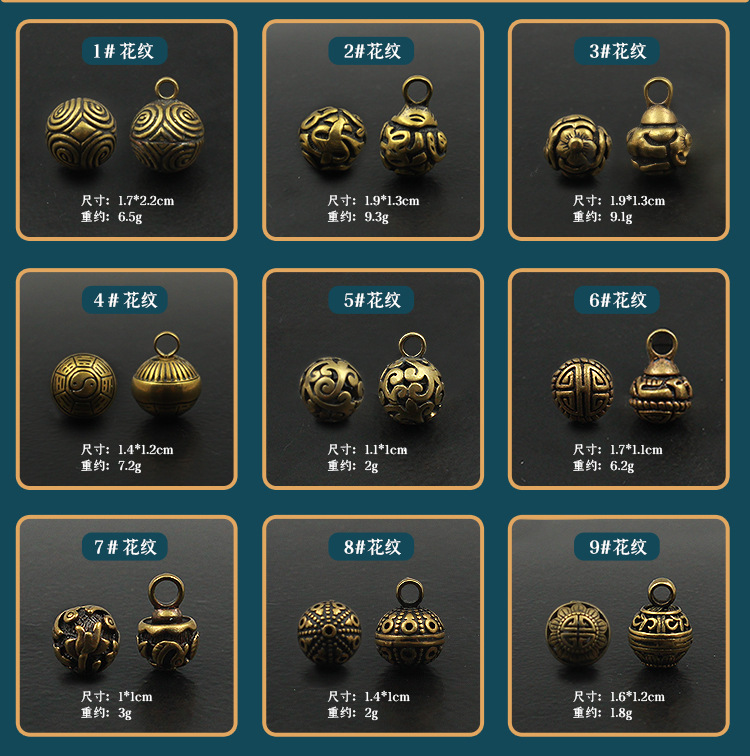Pick the 7# 花纹 label badge

point(124,547)
